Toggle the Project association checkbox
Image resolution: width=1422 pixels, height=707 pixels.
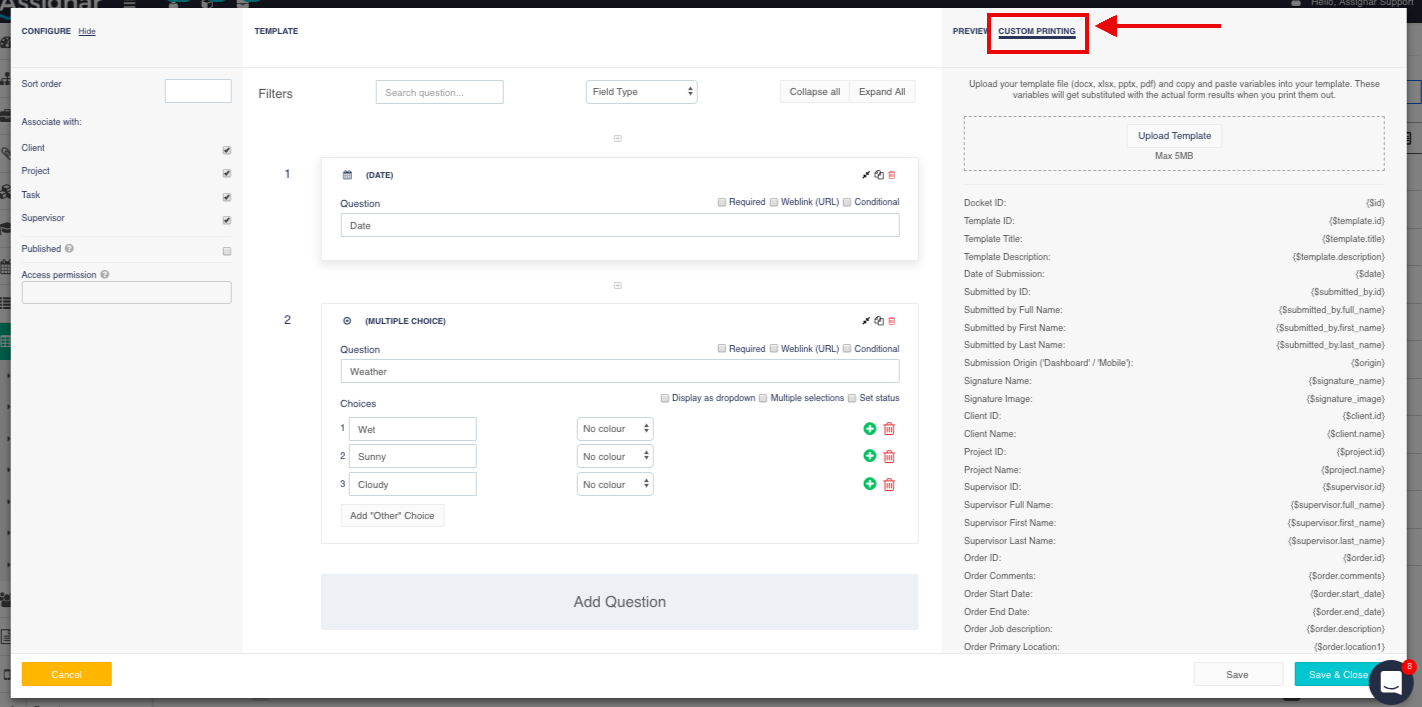[x=227, y=173]
